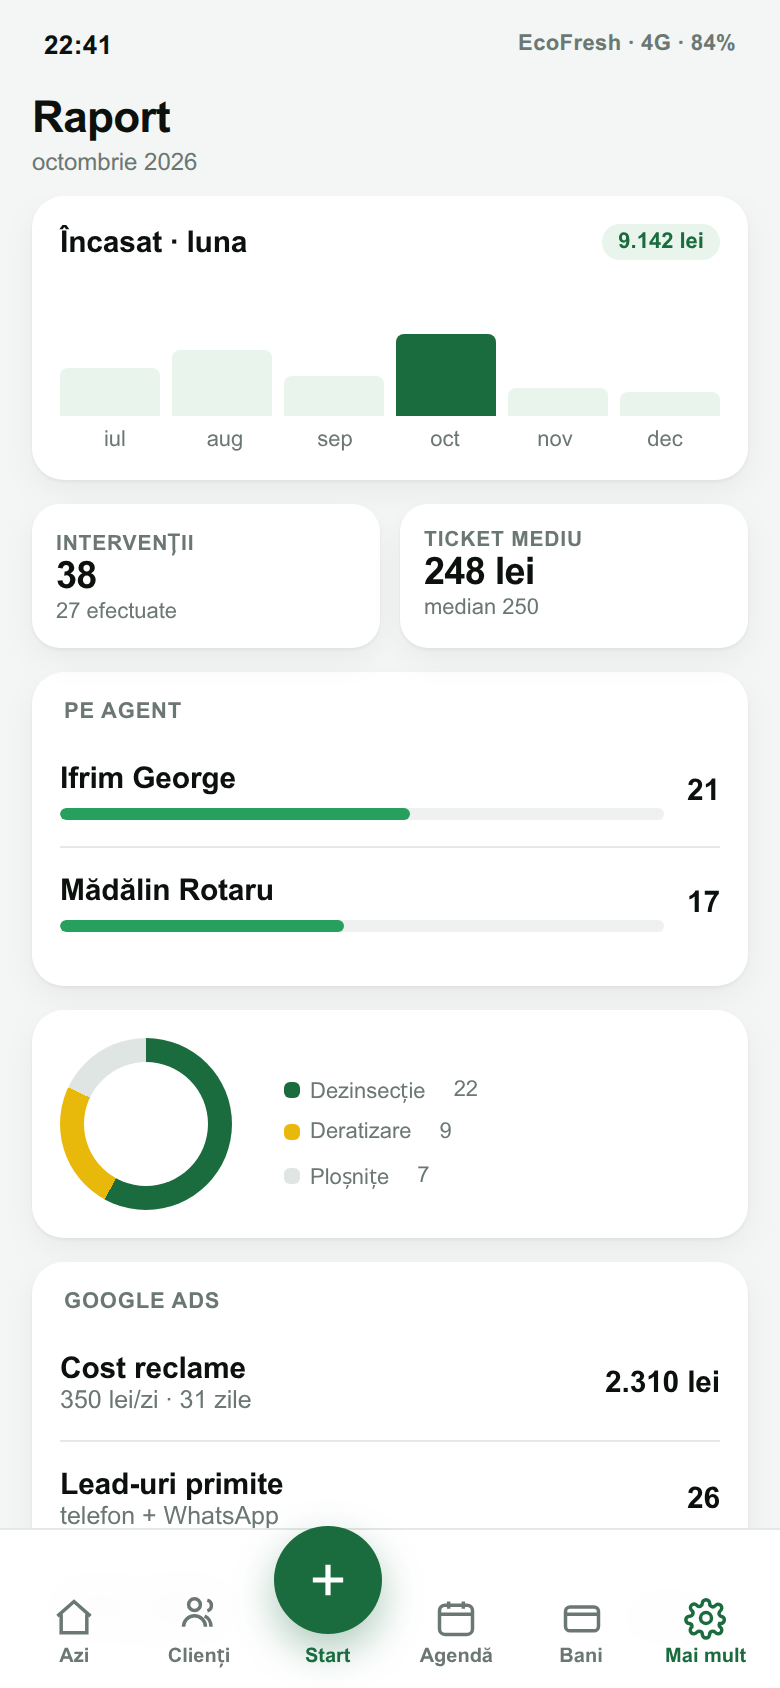Select the aug bar in chart

[222, 383]
